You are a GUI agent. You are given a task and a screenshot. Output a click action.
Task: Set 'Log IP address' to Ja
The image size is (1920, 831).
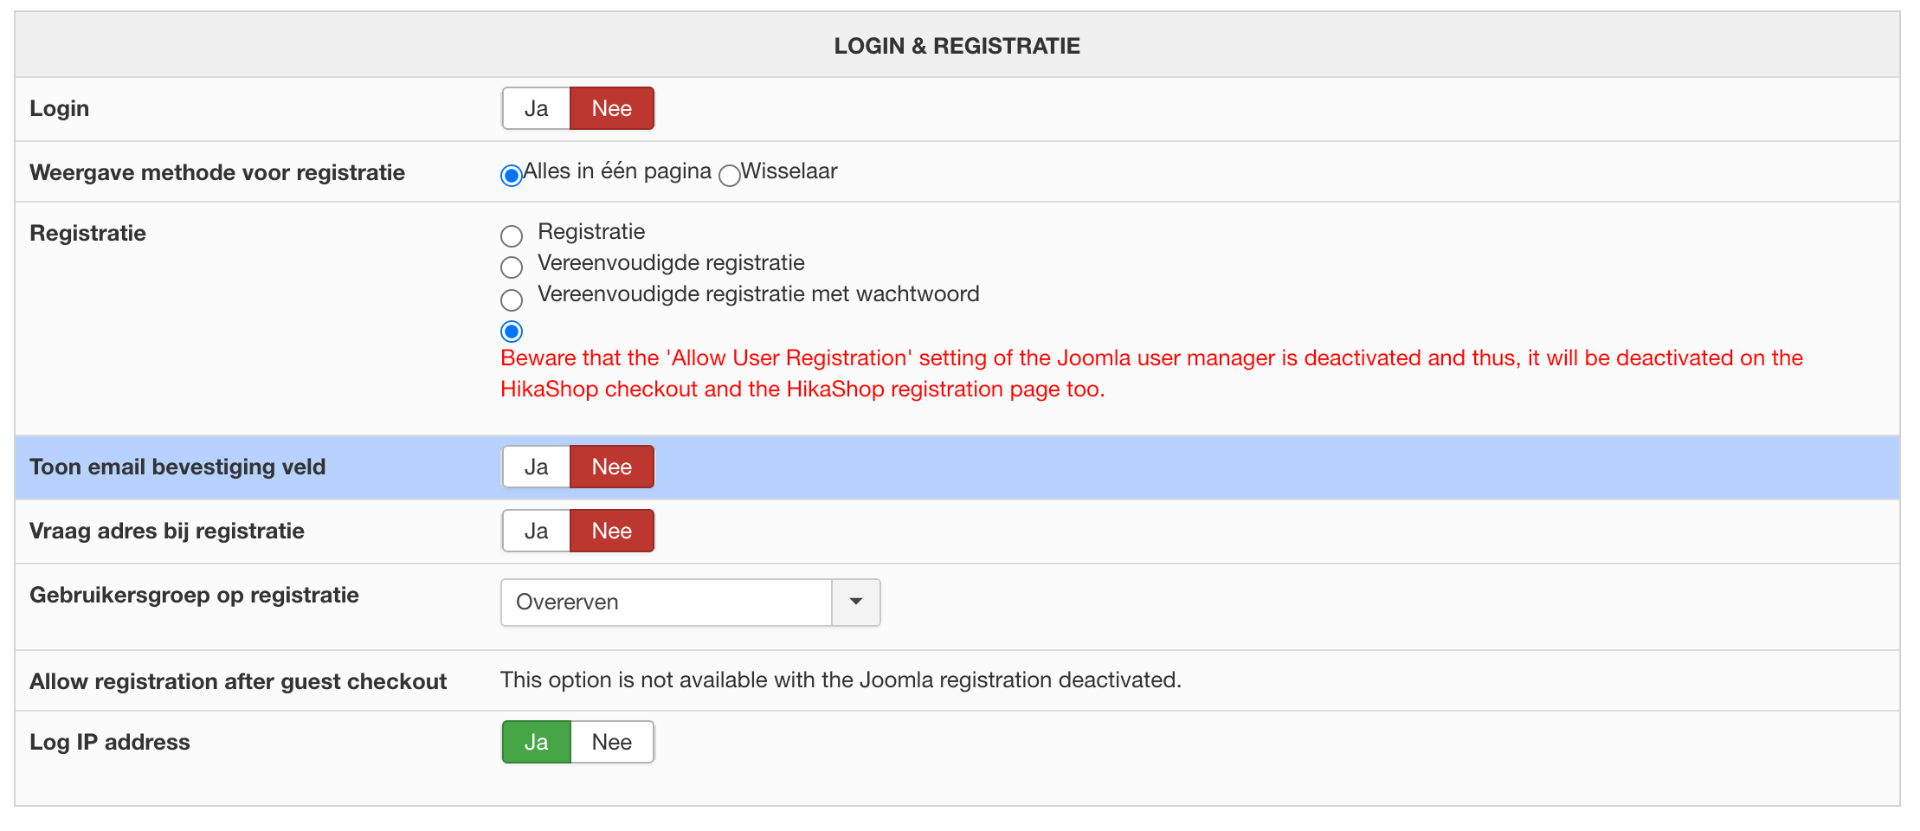536,742
